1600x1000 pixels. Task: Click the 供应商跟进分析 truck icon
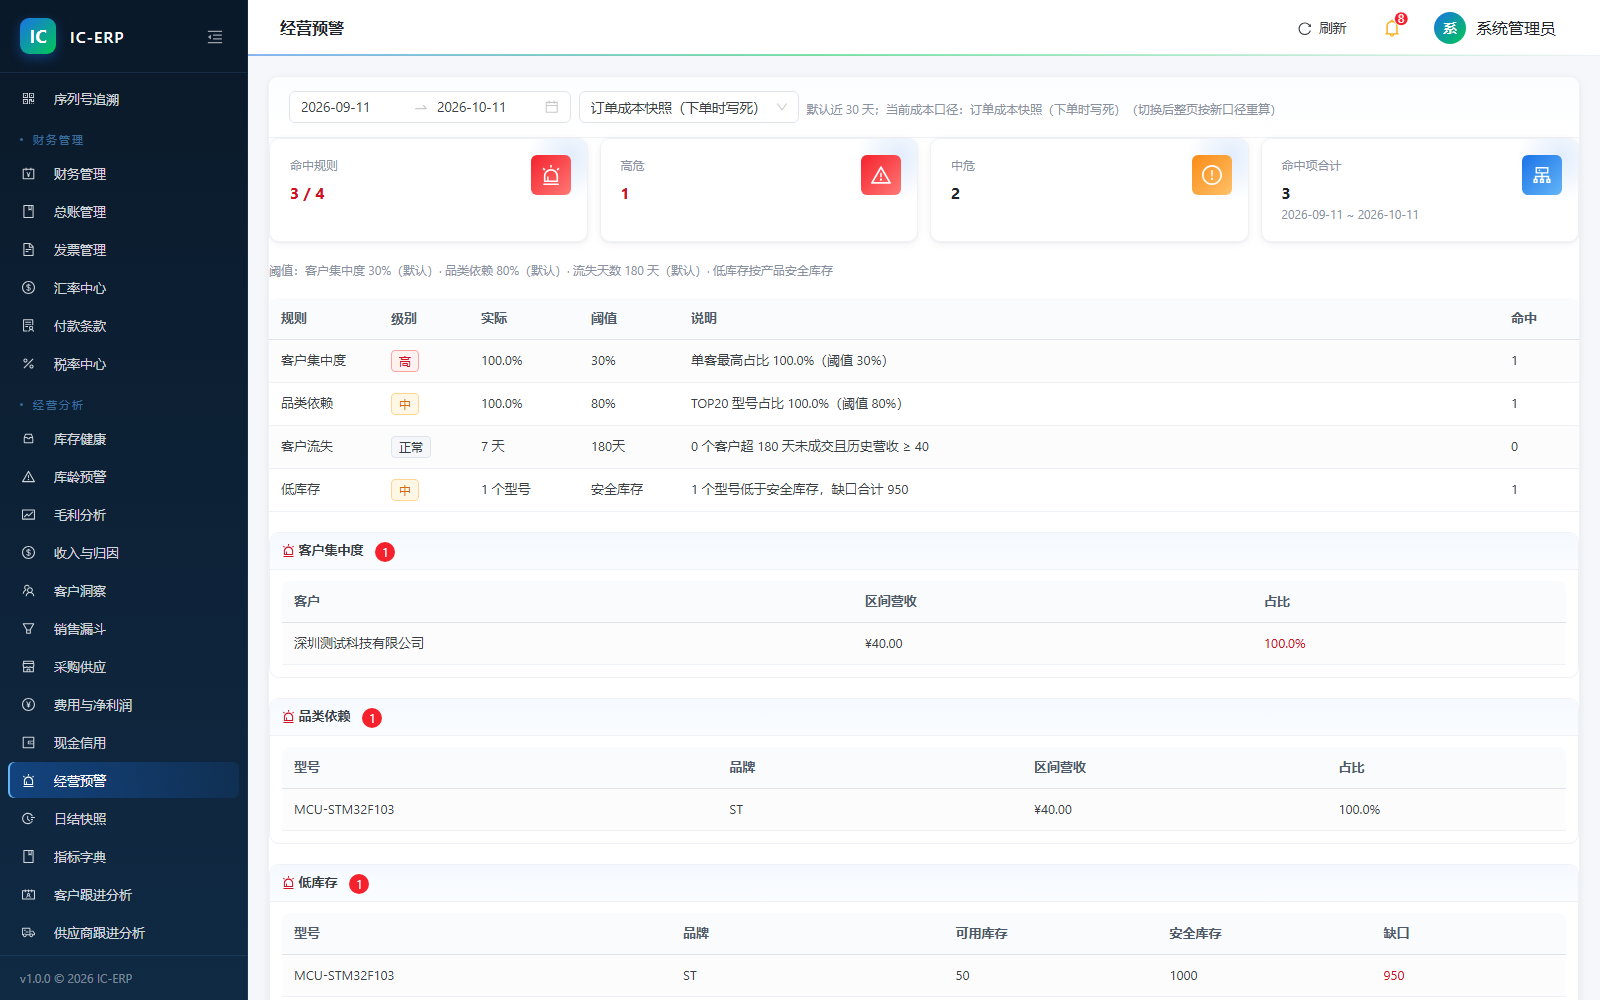29,933
